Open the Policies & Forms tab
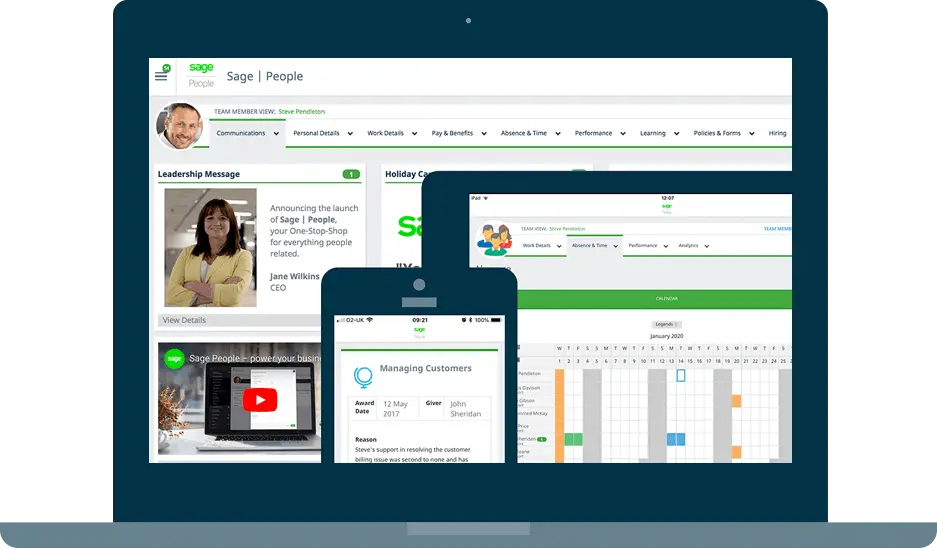Viewport: 937px width, 548px height. (x=717, y=133)
